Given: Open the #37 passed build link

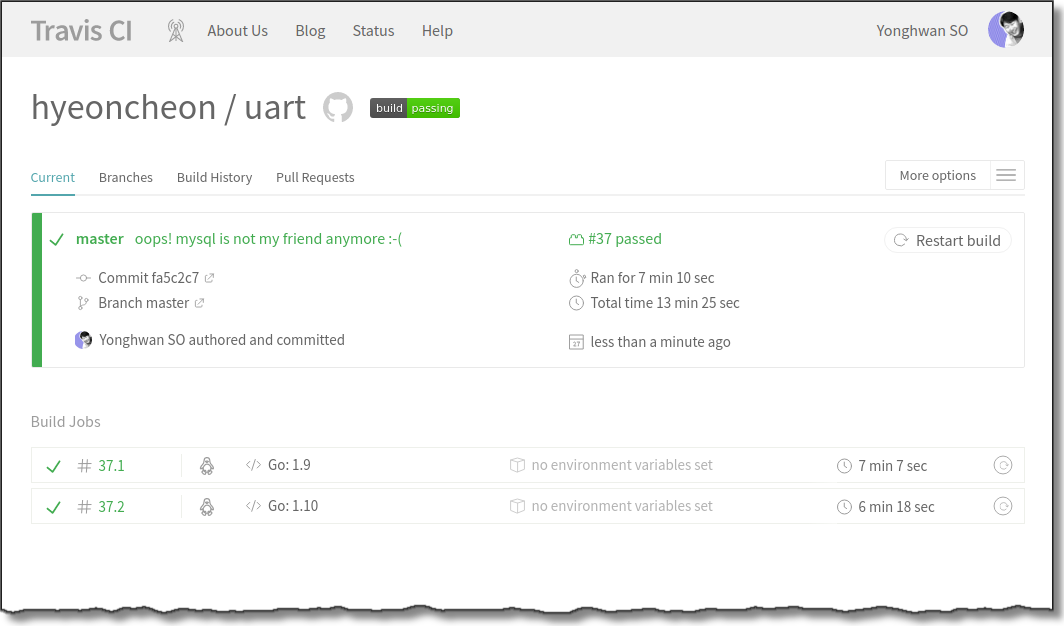Looking at the screenshot, I should (624, 239).
